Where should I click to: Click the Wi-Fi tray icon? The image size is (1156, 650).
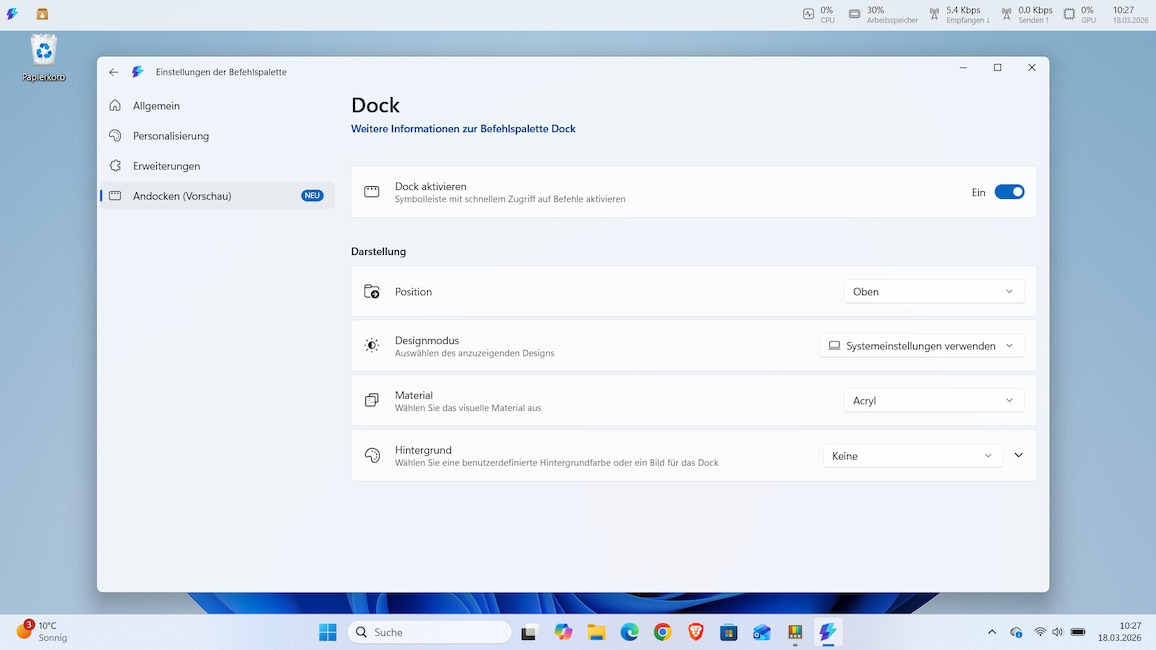pyautogui.click(x=1040, y=632)
